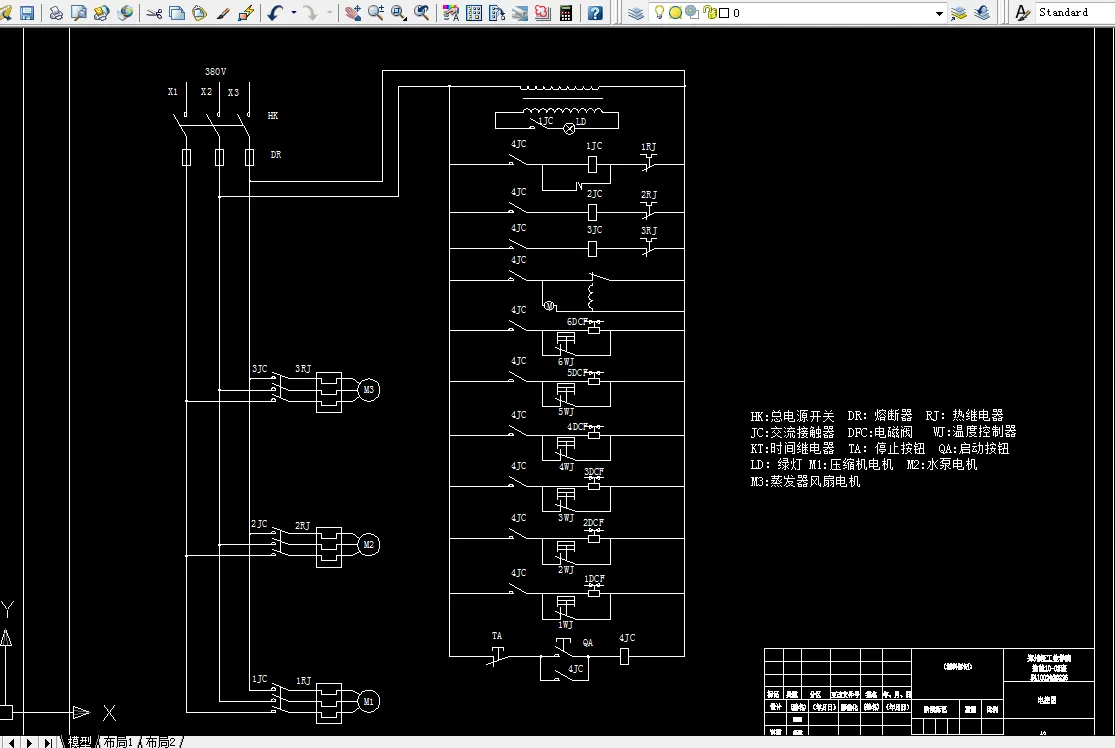Click the previous layout tab arrow
The height and width of the screenshot is (748, 1115).
click(12, 742)
